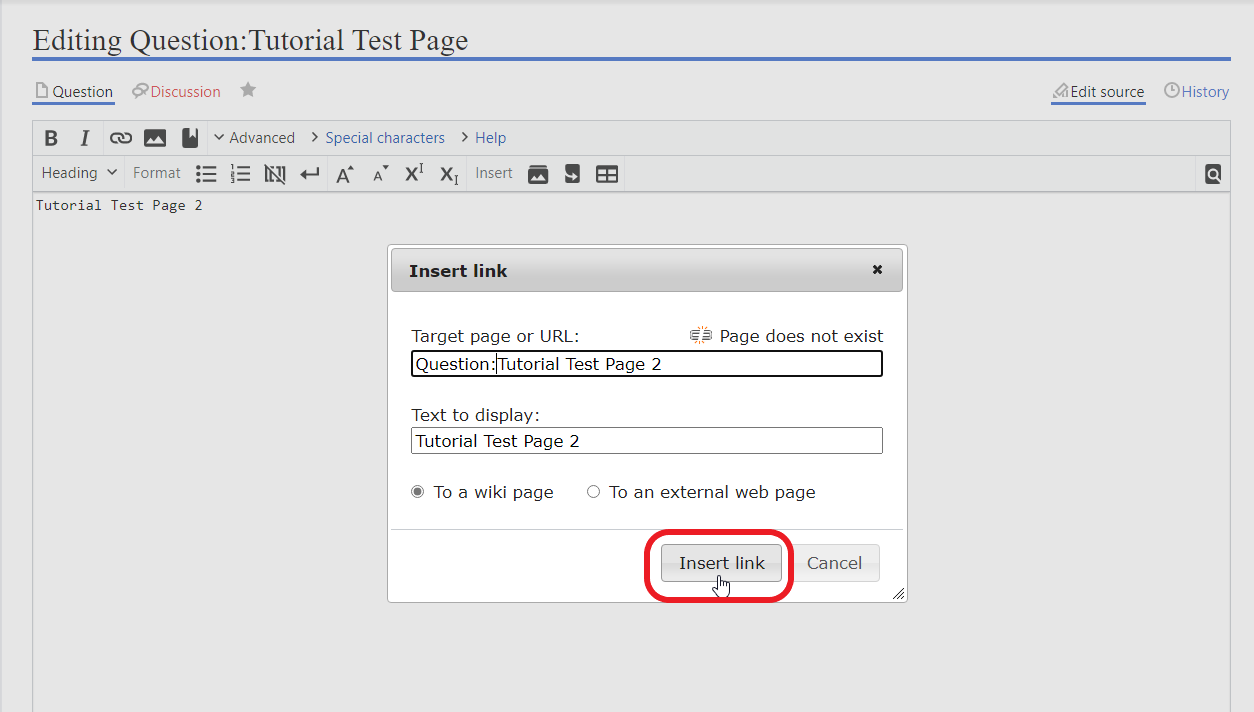Screen dimensions: 1254x712
Task: Click the 'Page does not exist' status text
Action: 801,336
